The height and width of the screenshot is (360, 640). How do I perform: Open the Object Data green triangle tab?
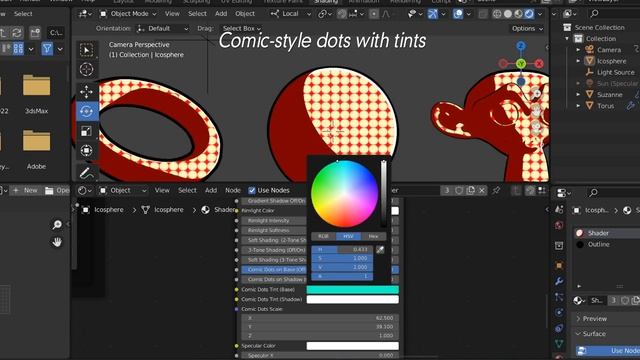559,344
